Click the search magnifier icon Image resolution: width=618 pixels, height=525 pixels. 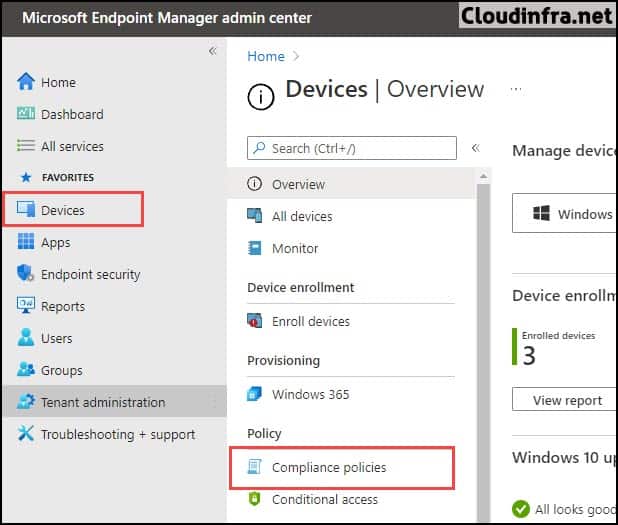(259, 148)
